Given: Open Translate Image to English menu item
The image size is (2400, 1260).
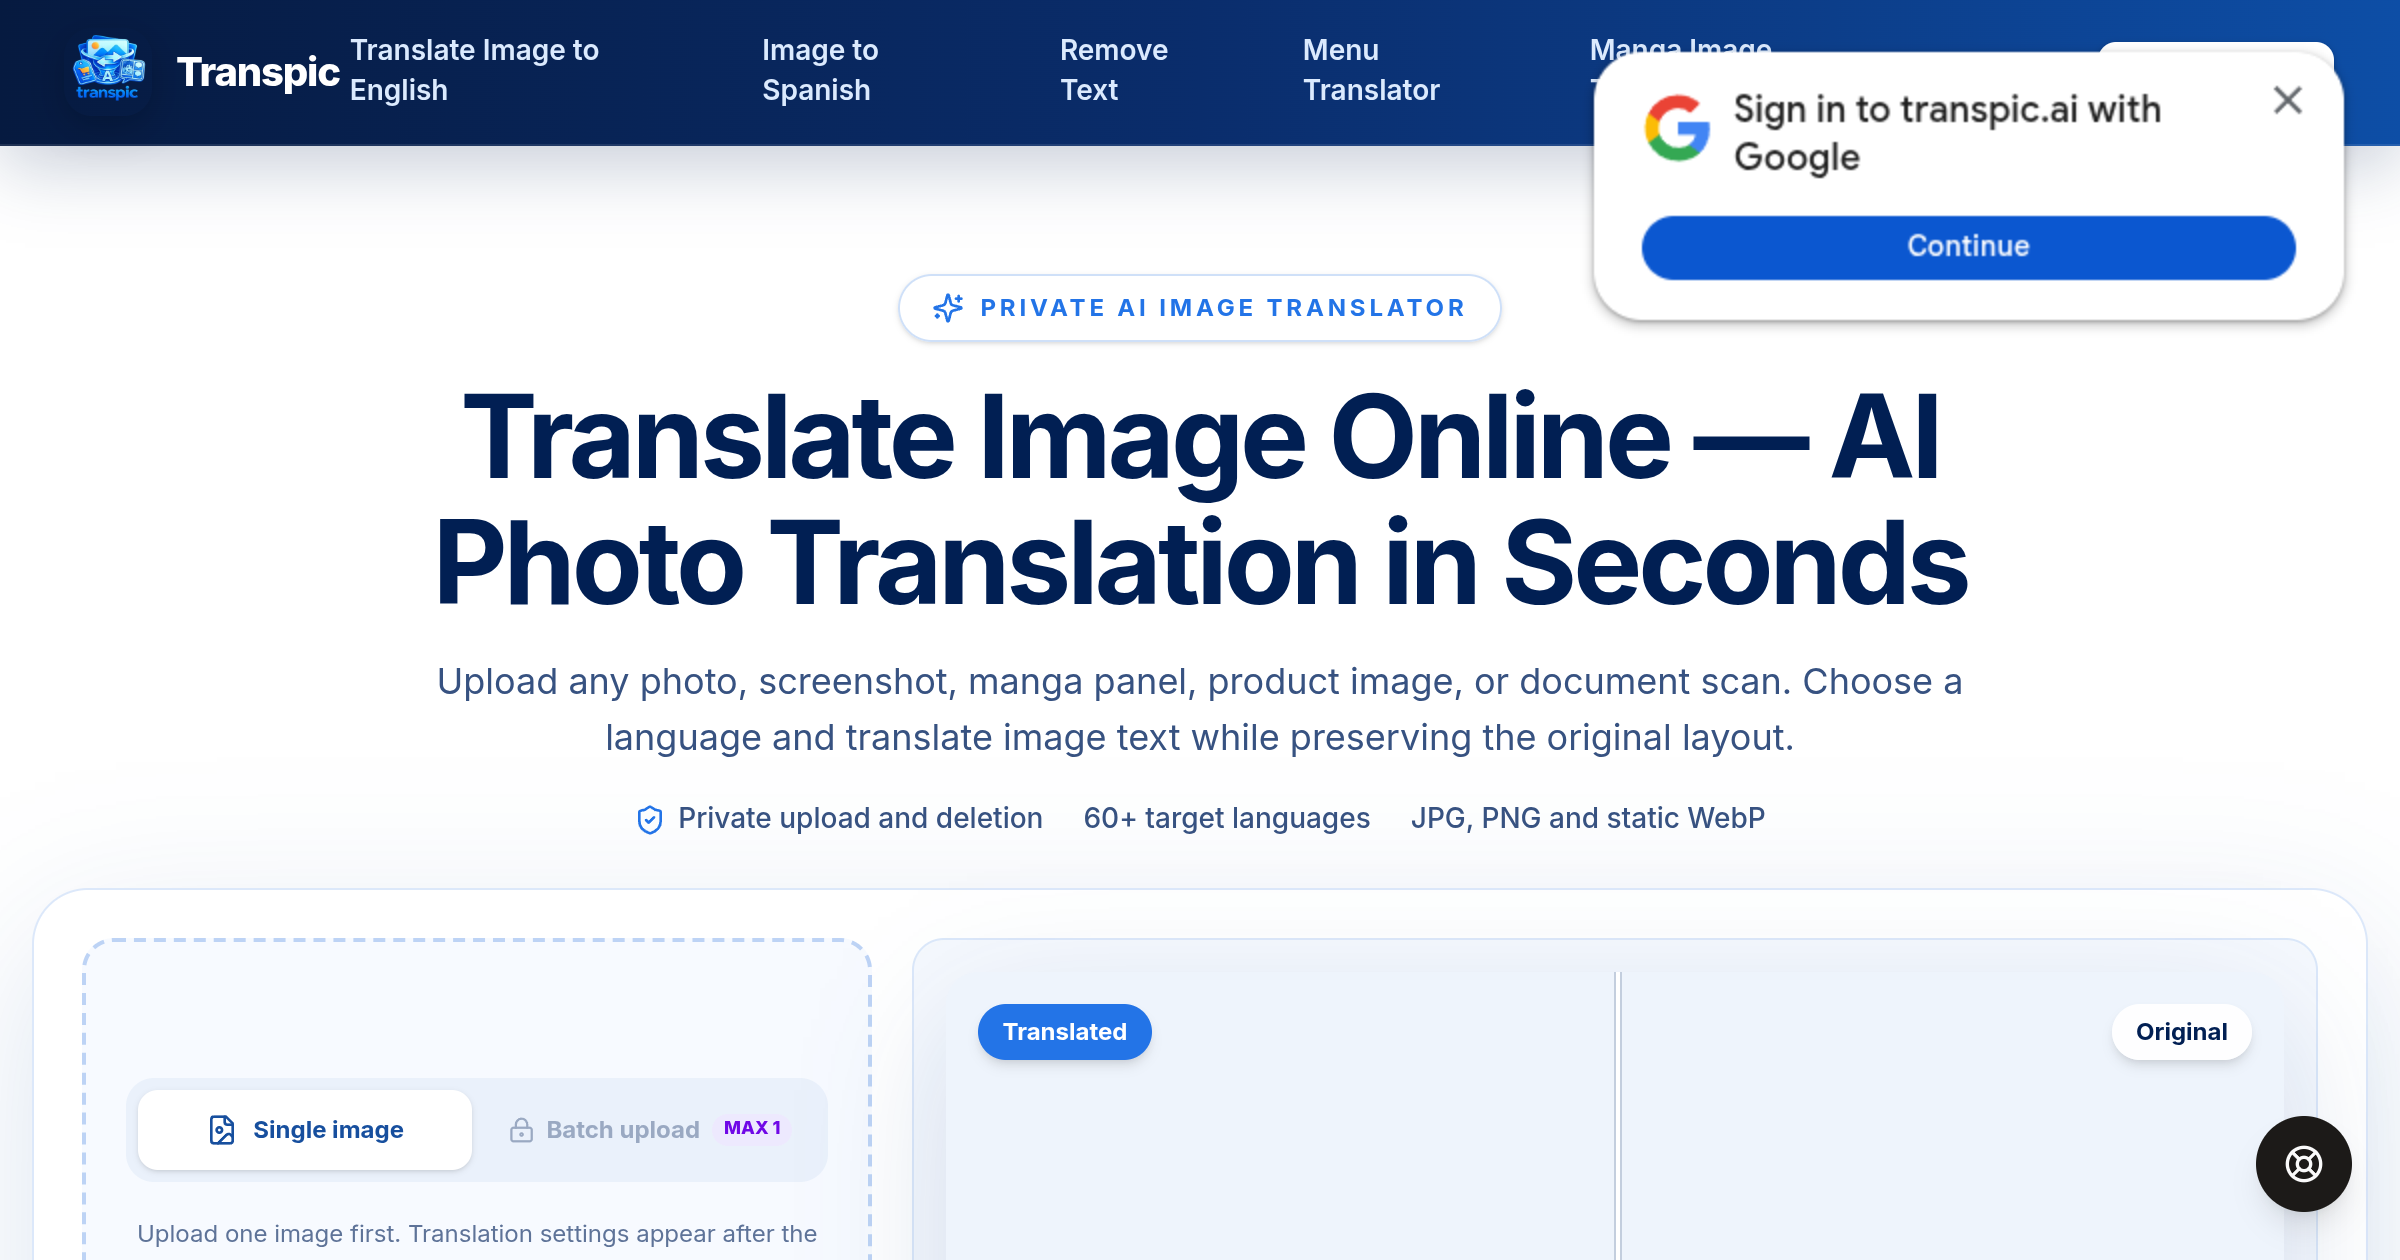Looking at the screenshot, I should 475,70.
